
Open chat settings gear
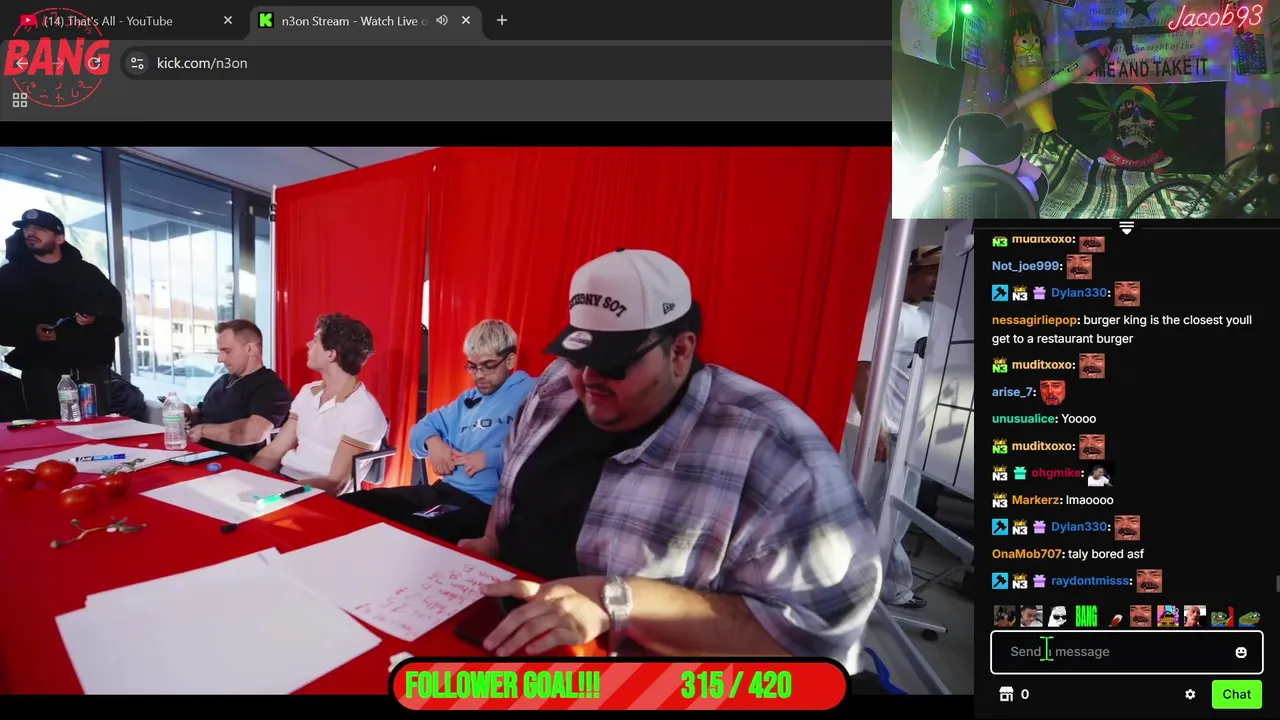tap(1190, 694)
